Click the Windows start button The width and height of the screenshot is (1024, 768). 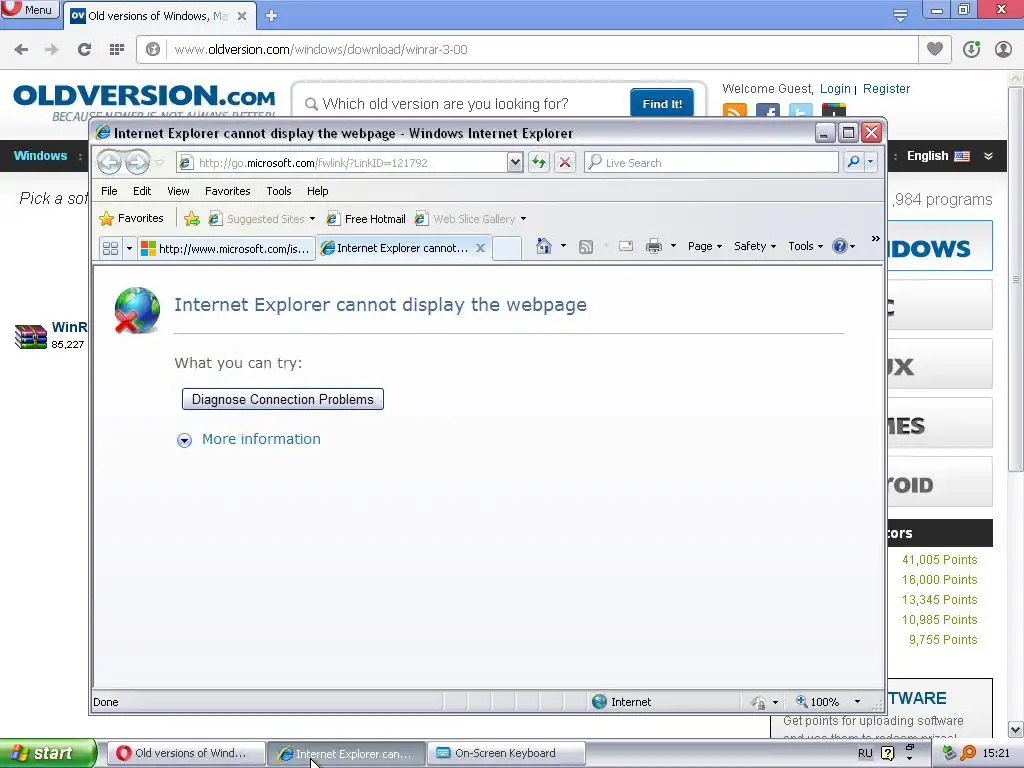click(x=48, y=753)
